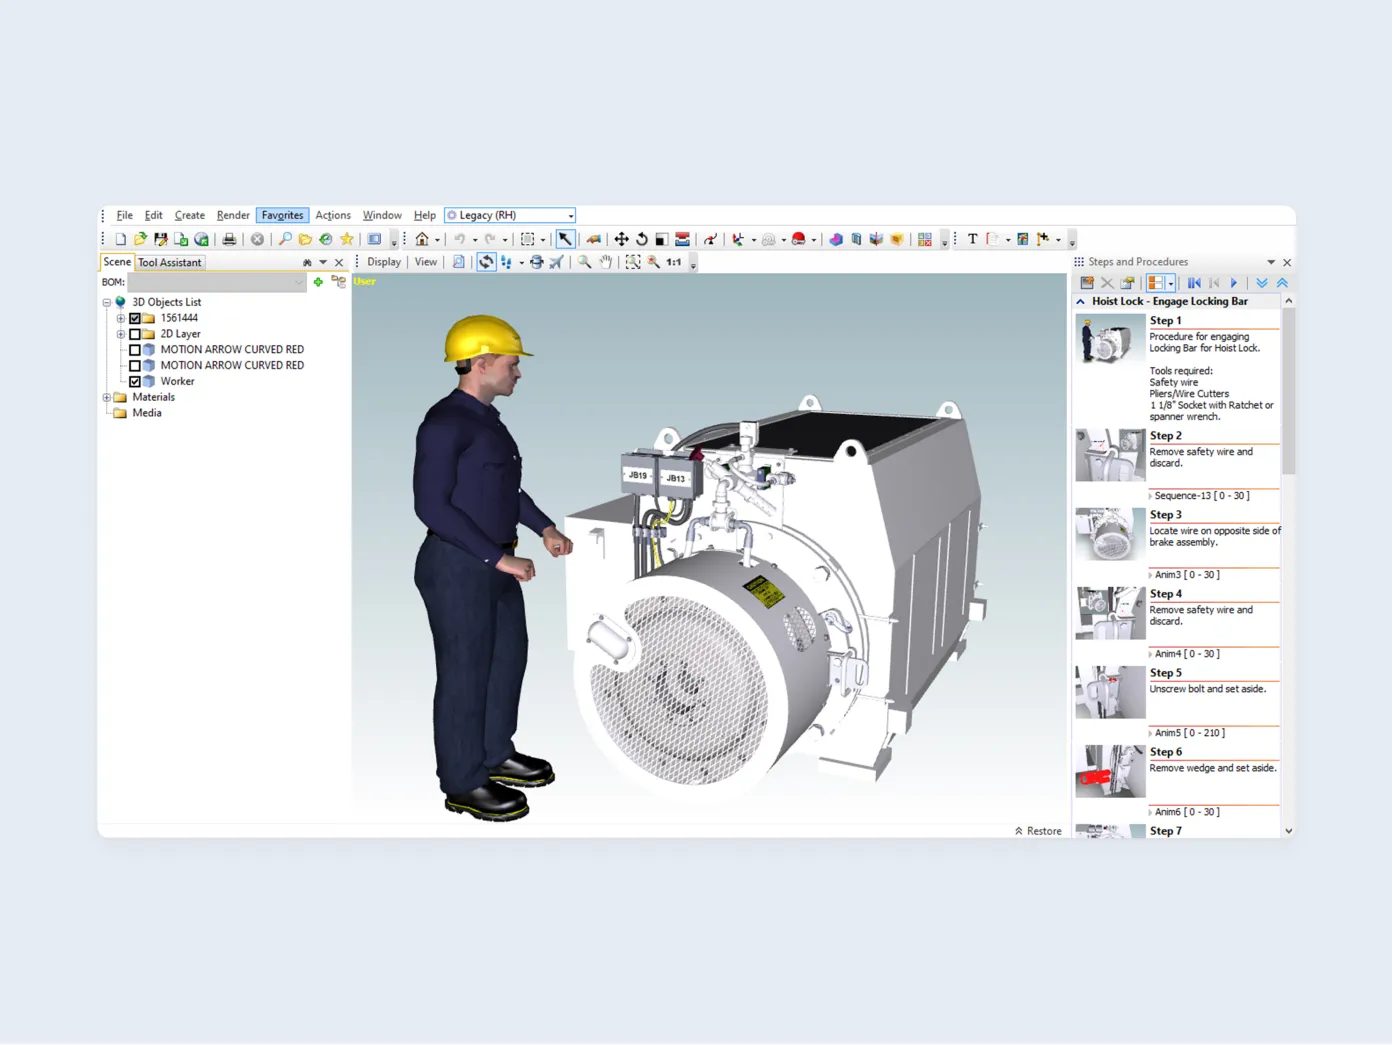Expand the Materials folder

tap(107, 397)
